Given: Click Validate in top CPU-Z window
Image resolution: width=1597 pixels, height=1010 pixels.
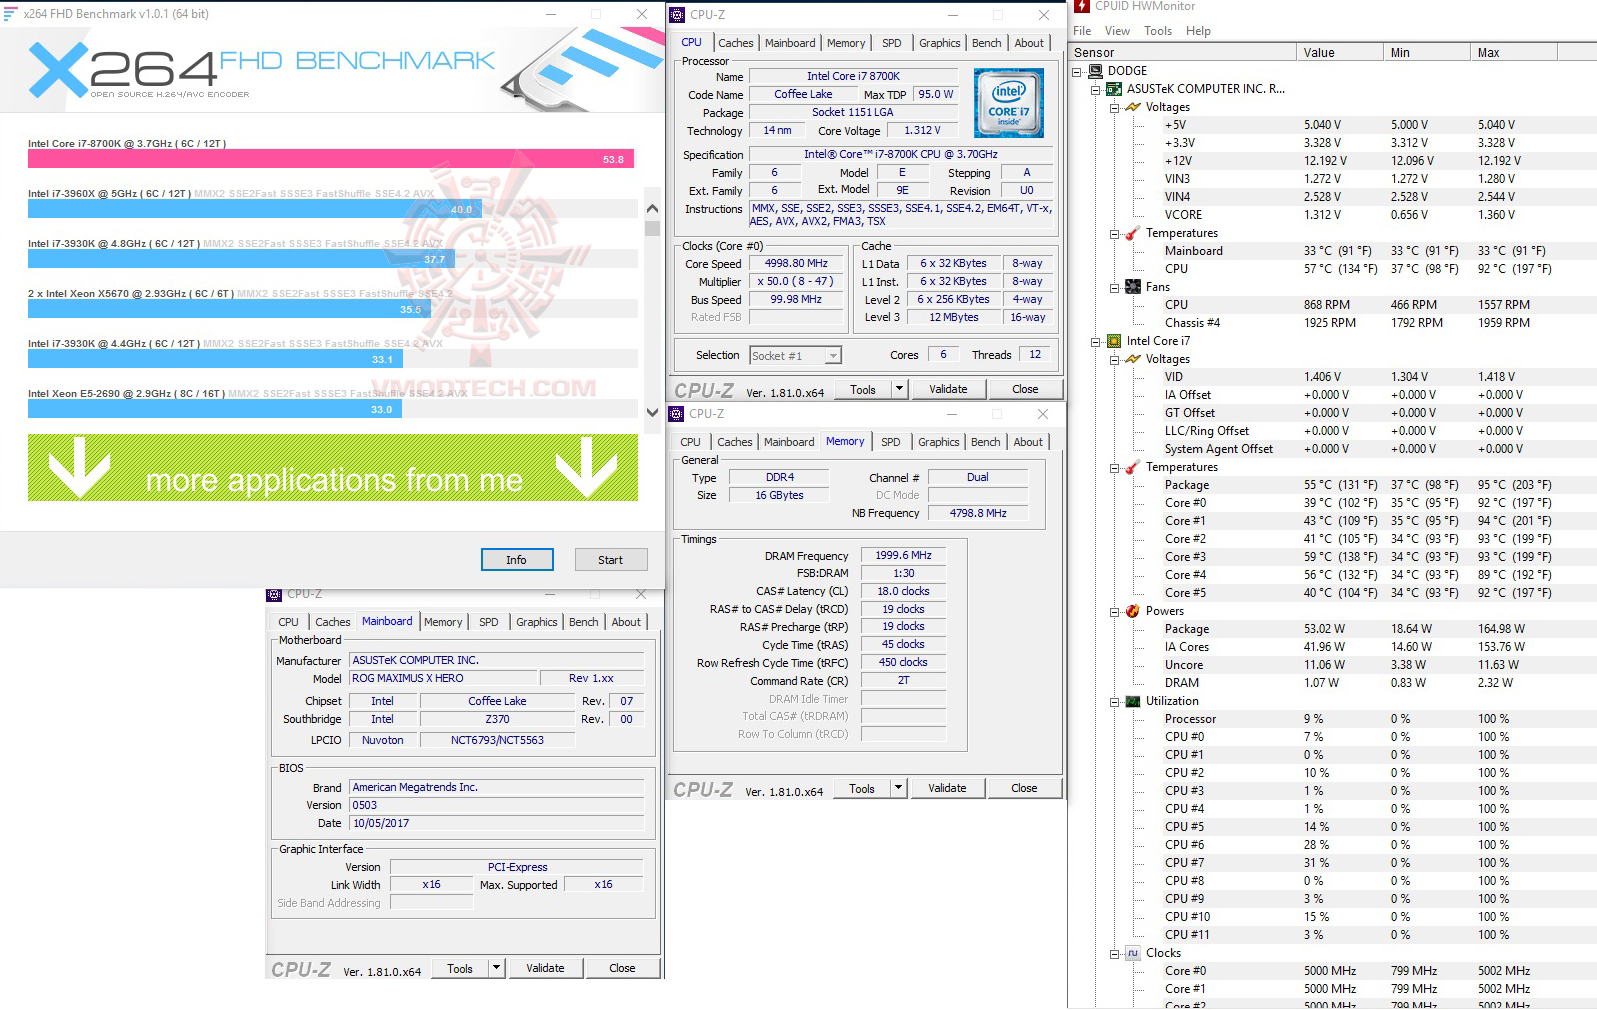Looking at the screenshot, I should coord(948,389).
